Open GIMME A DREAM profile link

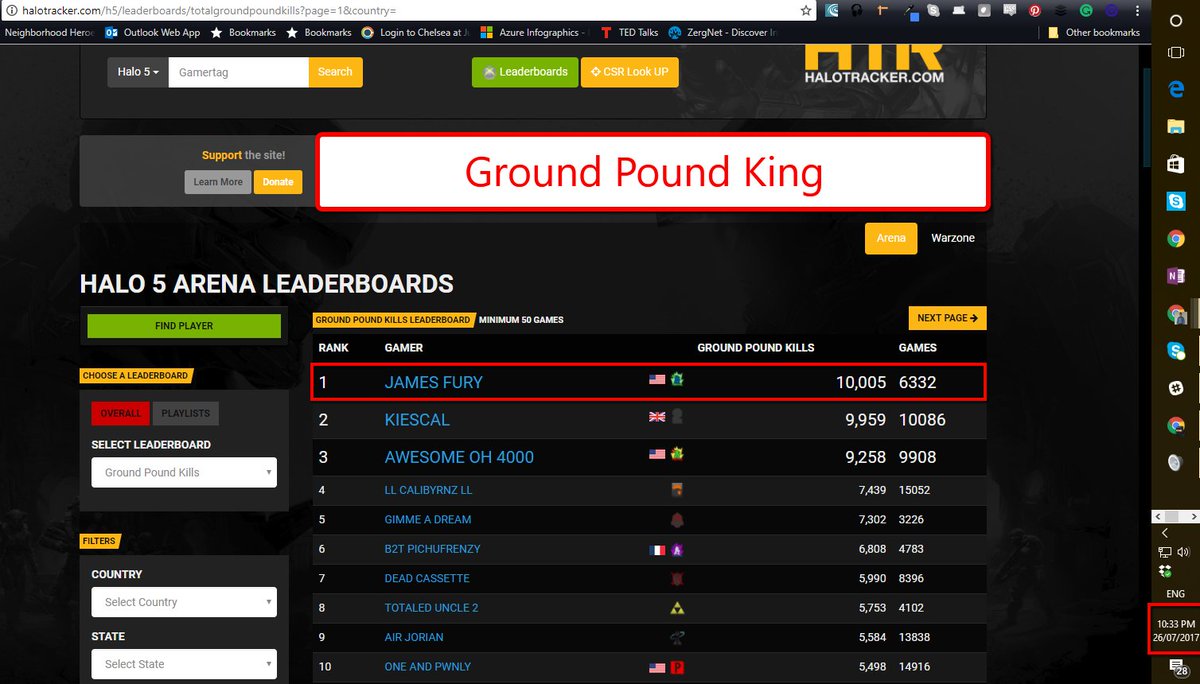coord(428,520)
